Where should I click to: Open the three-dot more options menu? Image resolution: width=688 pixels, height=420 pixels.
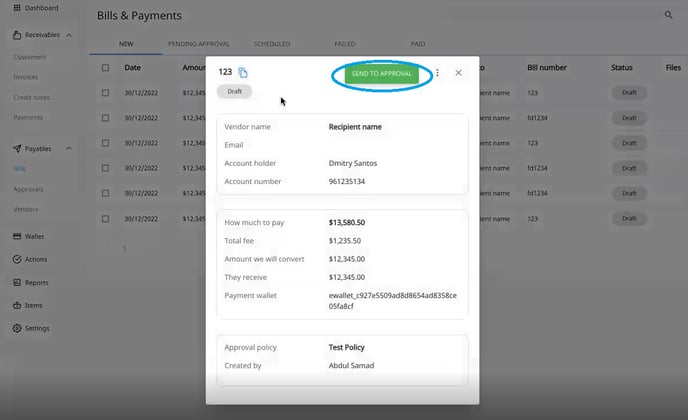coord(437,73)
